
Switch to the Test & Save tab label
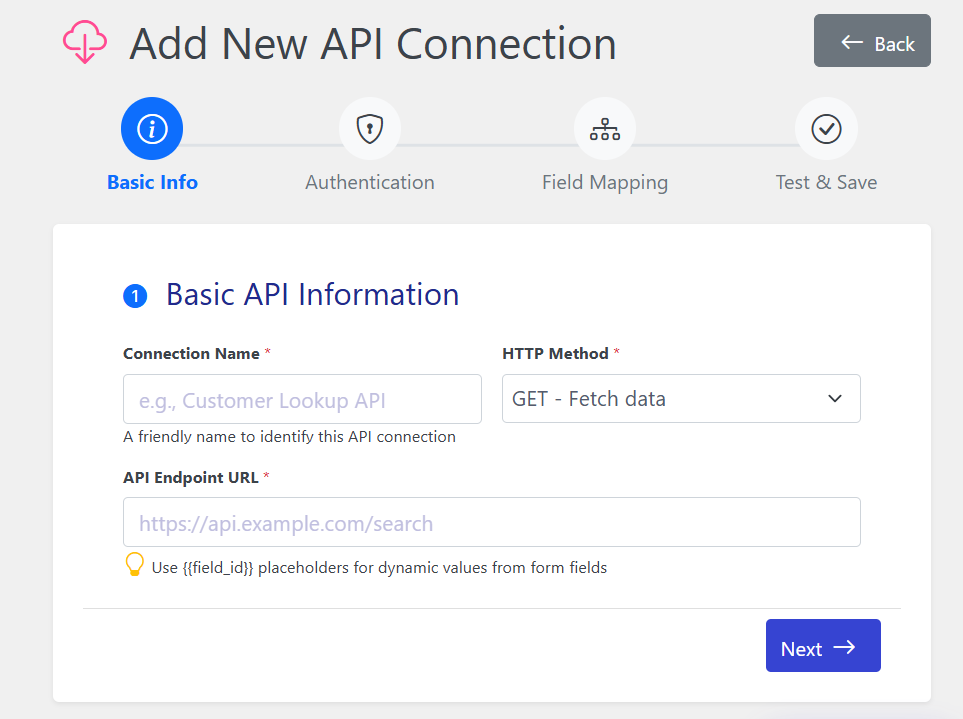[x=826, y=182]
